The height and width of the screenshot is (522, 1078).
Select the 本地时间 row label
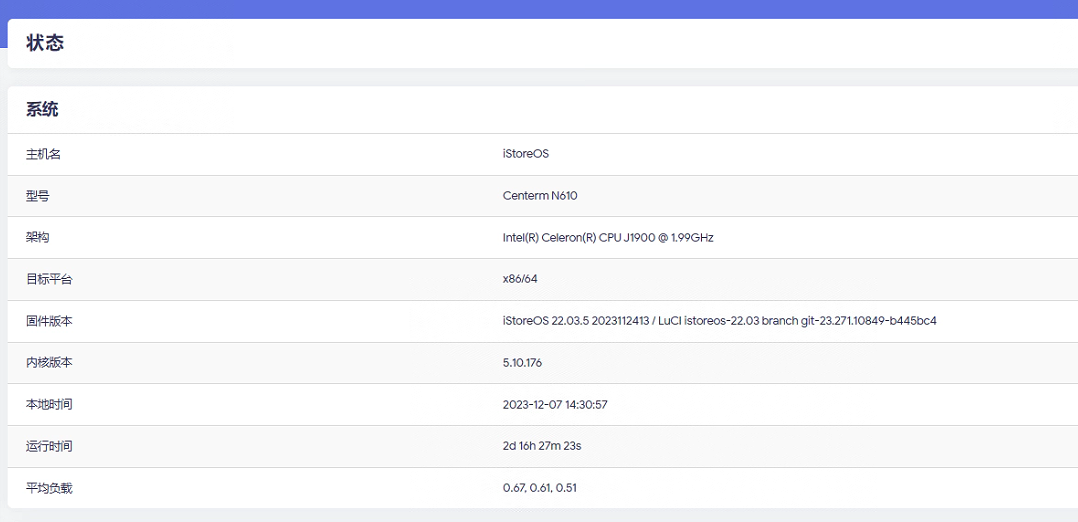coord(49,405)
